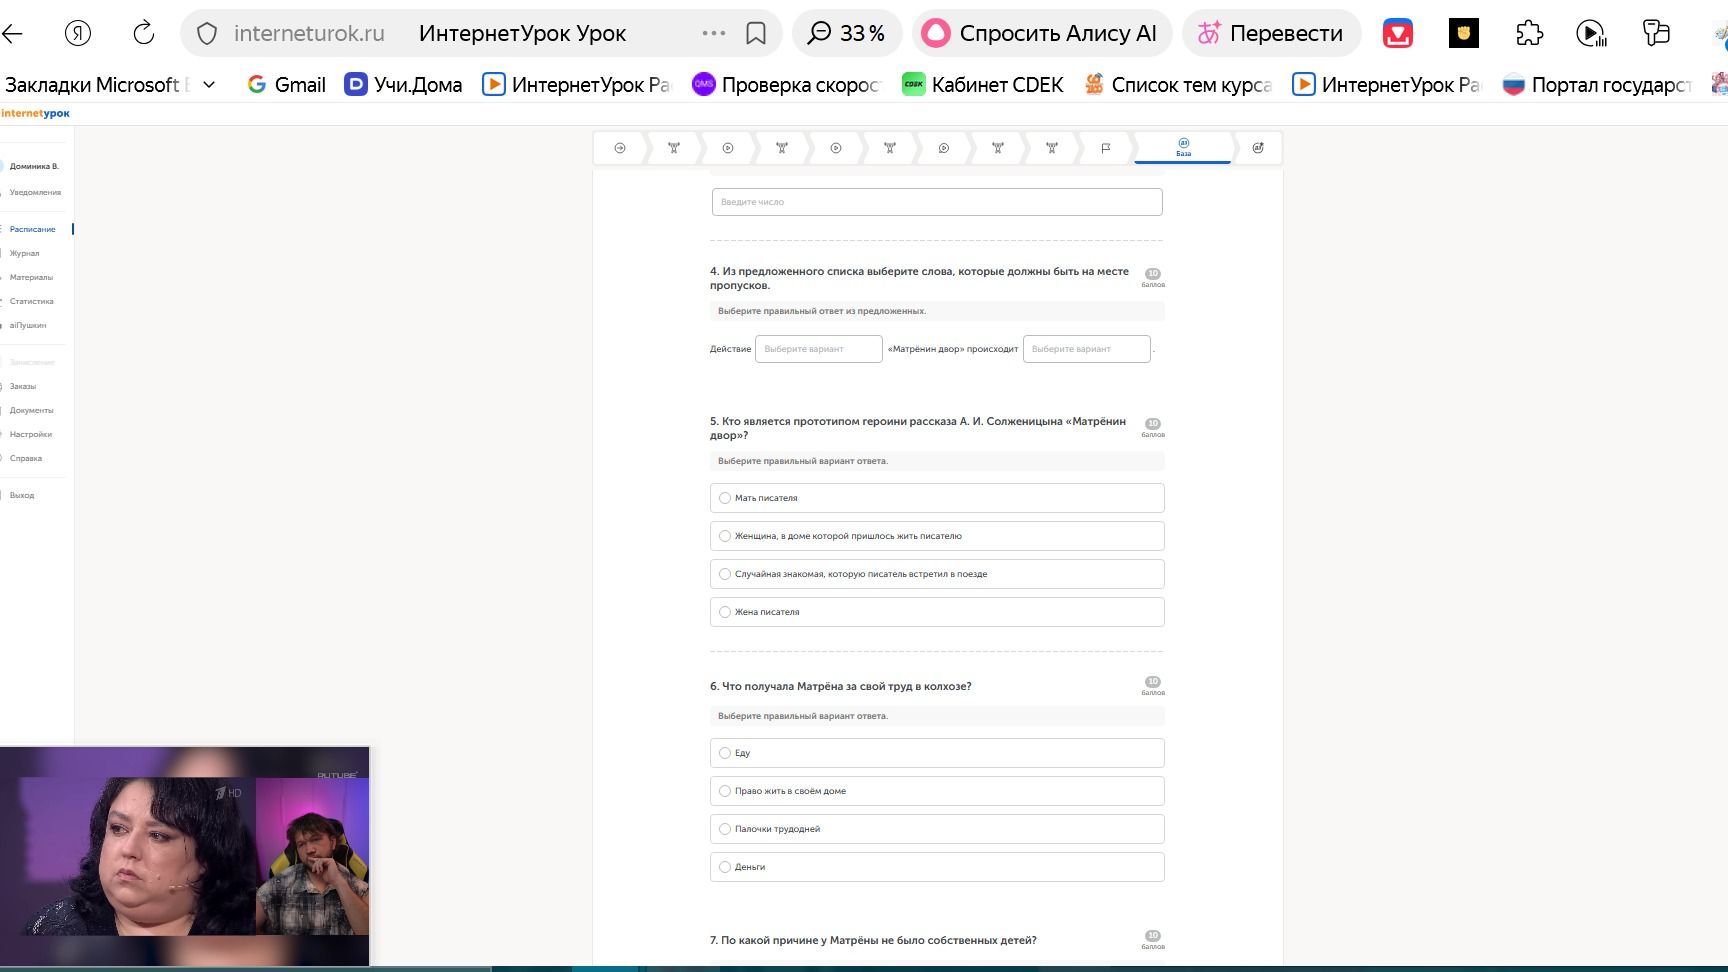Open Статистика in sidebar
The height and width of the screenshot is (972, 1728).
point(32,301)
